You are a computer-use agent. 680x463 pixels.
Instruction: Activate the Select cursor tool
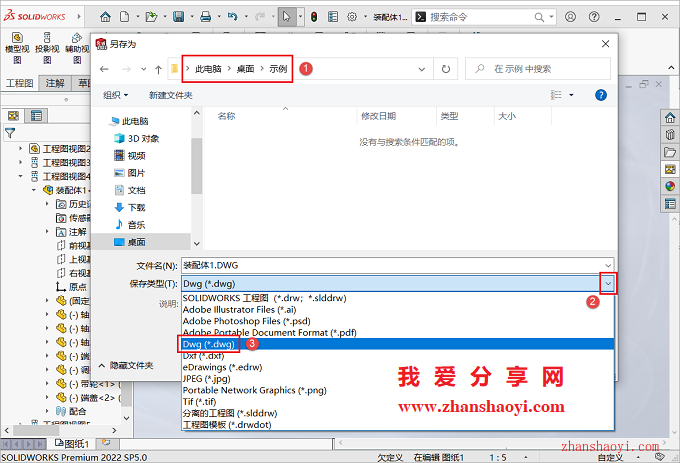[287, 17]
